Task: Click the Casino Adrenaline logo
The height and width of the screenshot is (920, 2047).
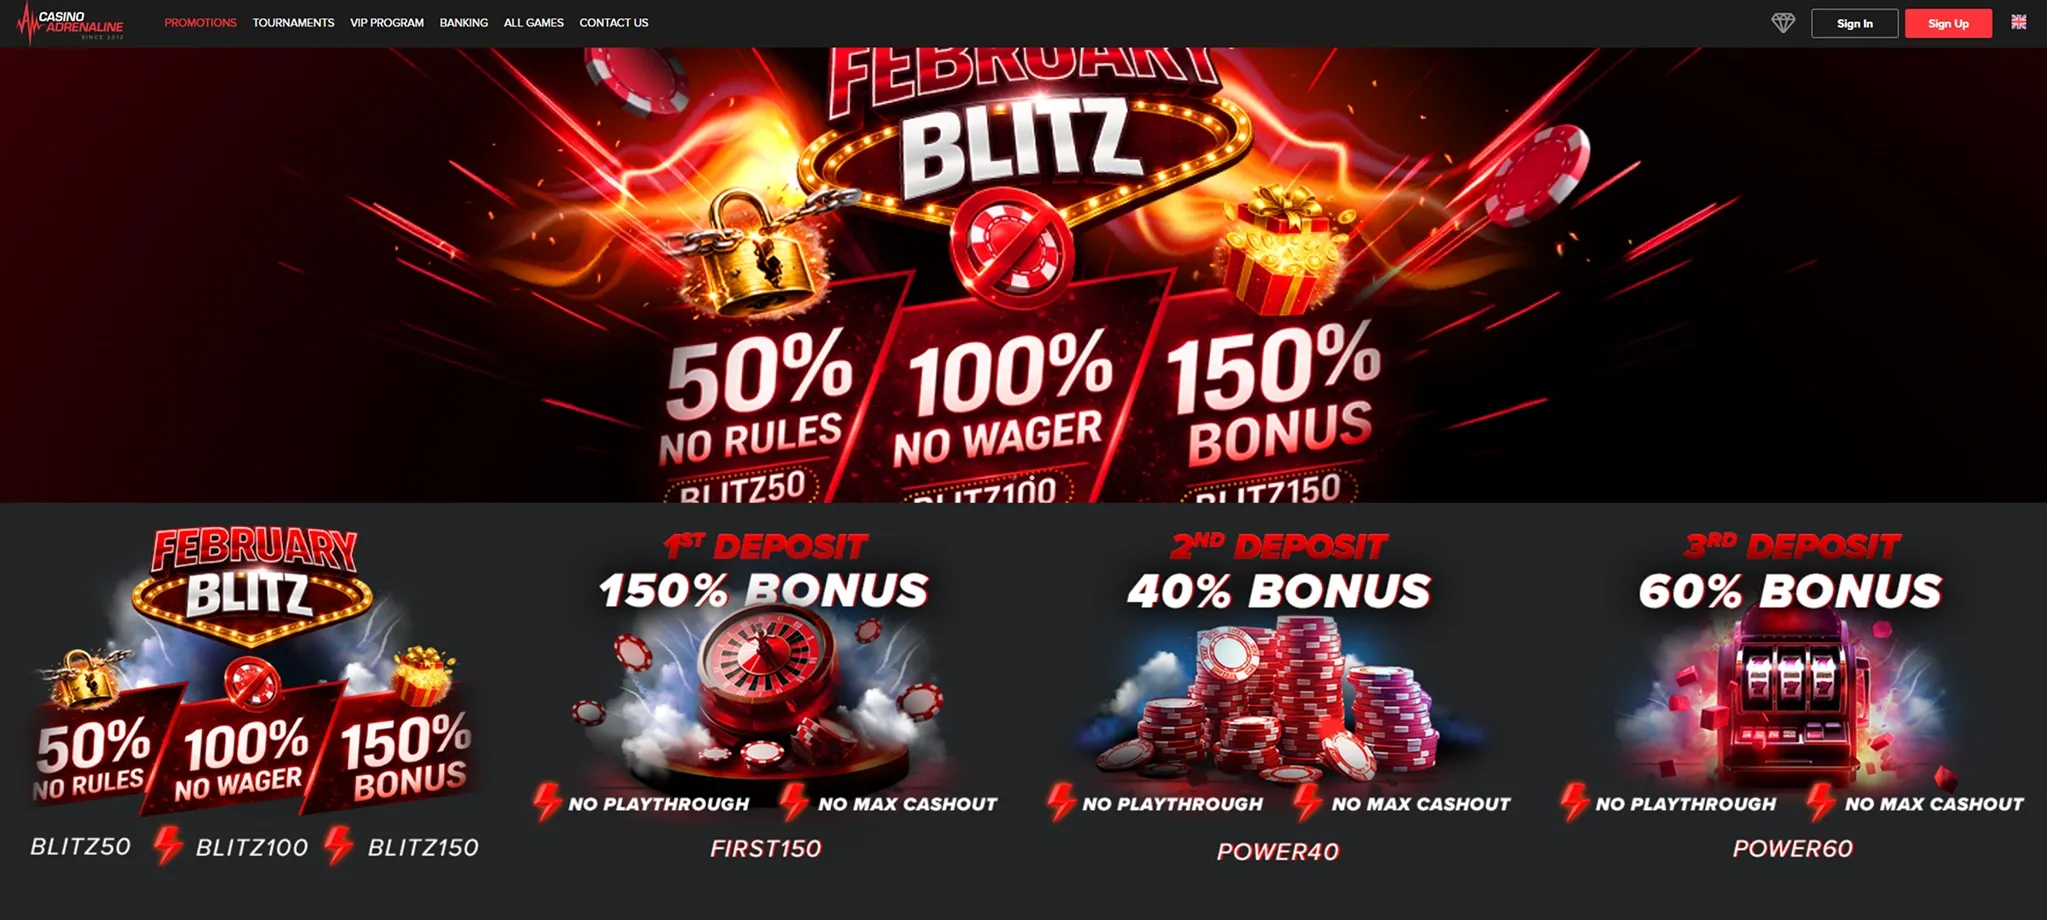Action: click(x=70, y=23)
